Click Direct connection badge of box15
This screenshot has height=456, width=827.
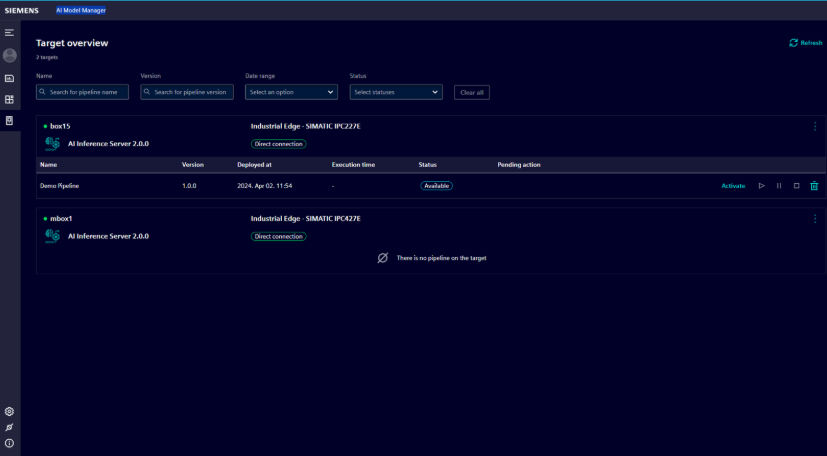point(278,144)
